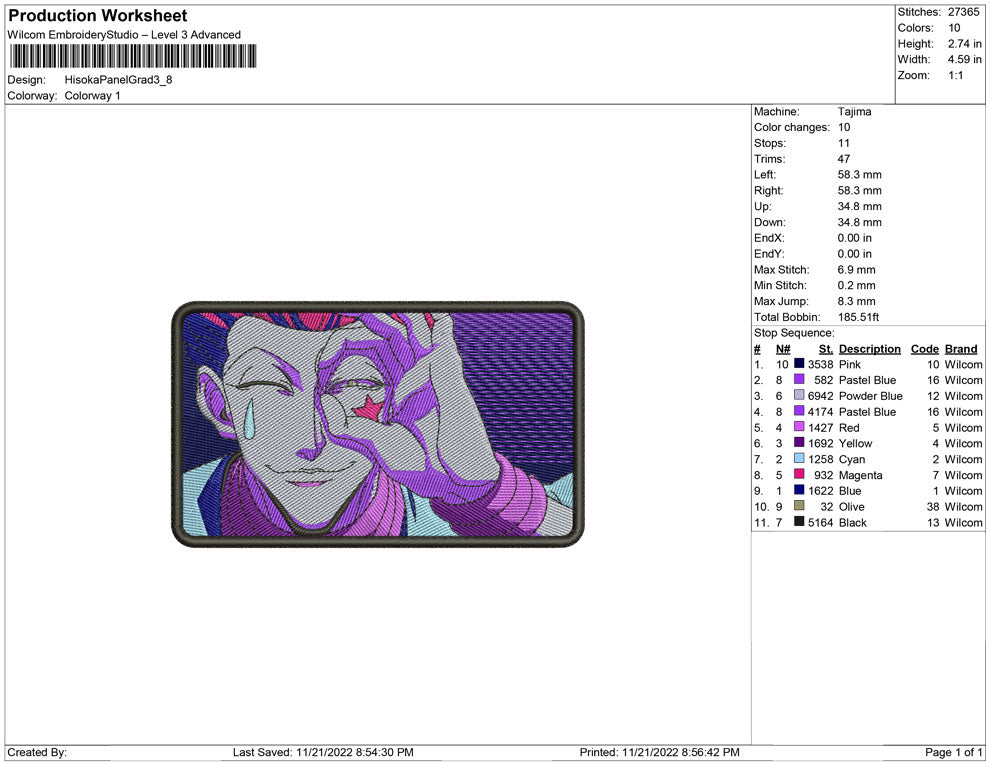Click the 'EndX:' label
The height and width of the screenshot is (762, 990).
pos(769,238)
